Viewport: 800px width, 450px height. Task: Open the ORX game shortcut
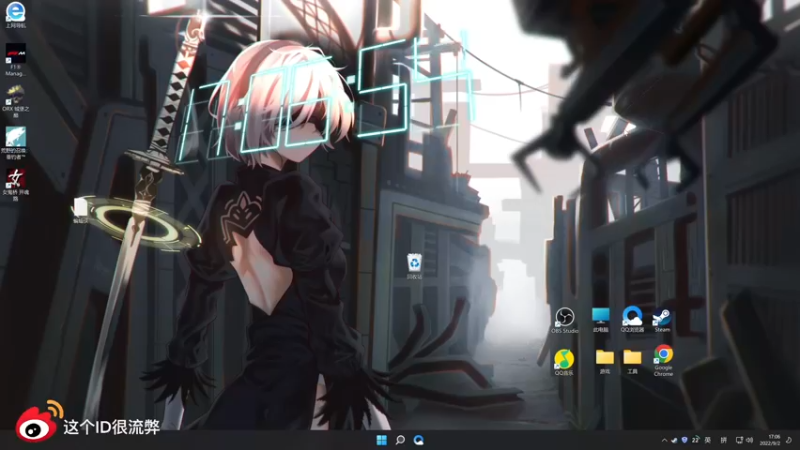[16, 101]
